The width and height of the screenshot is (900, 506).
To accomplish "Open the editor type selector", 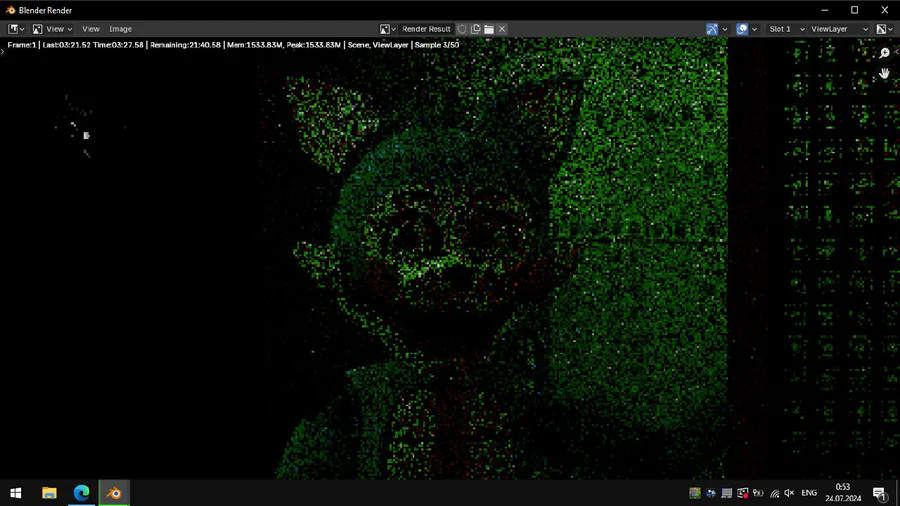I will tap(16, 29).
